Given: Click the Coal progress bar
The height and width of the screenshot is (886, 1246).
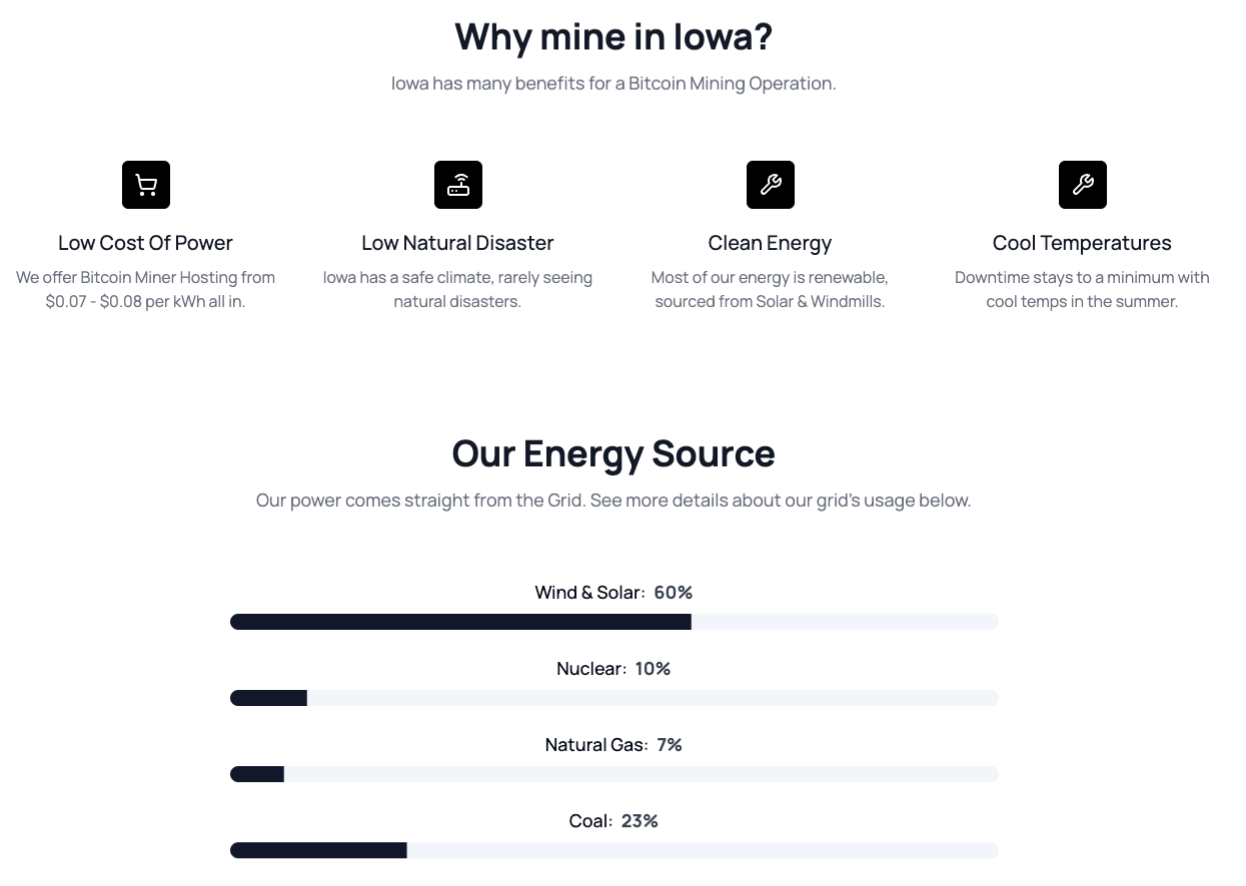Looking at the screenshot, I should click(x=614, y=850).
